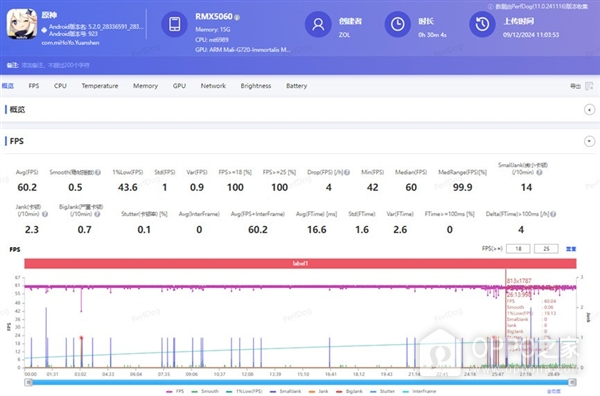Click the duration clock icon
This screenshot has height=396, width=600.
pyautogui.click(x=398, y=24)
